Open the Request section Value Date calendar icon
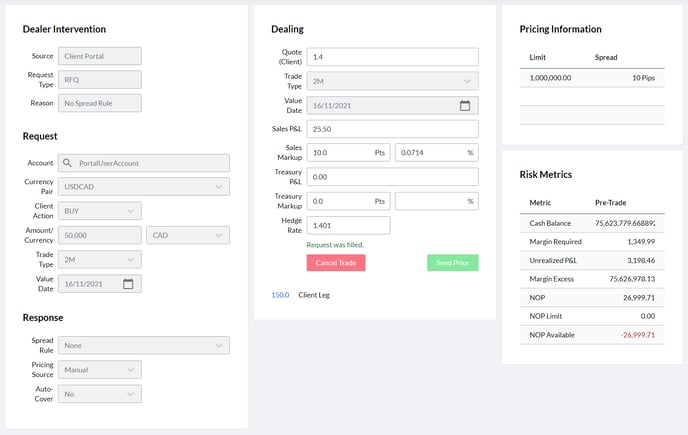This screenshot has width=688, height=435. (x=128, y=284)
